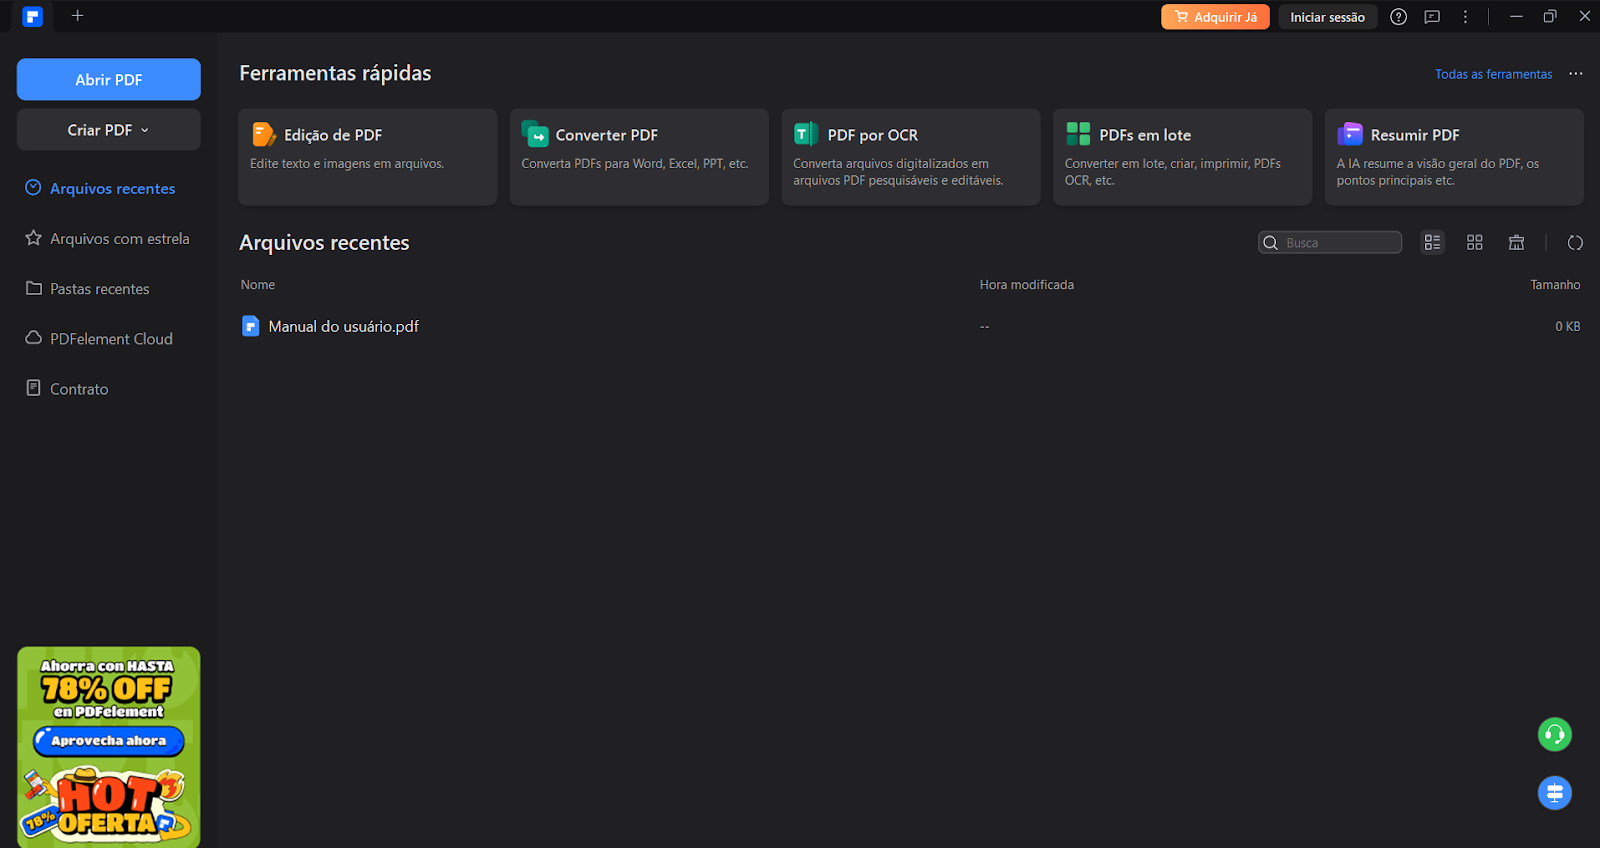1600x848 pixels.
Task: Open the three-dot menu in title bar
Action: [x=1465, y=17]
